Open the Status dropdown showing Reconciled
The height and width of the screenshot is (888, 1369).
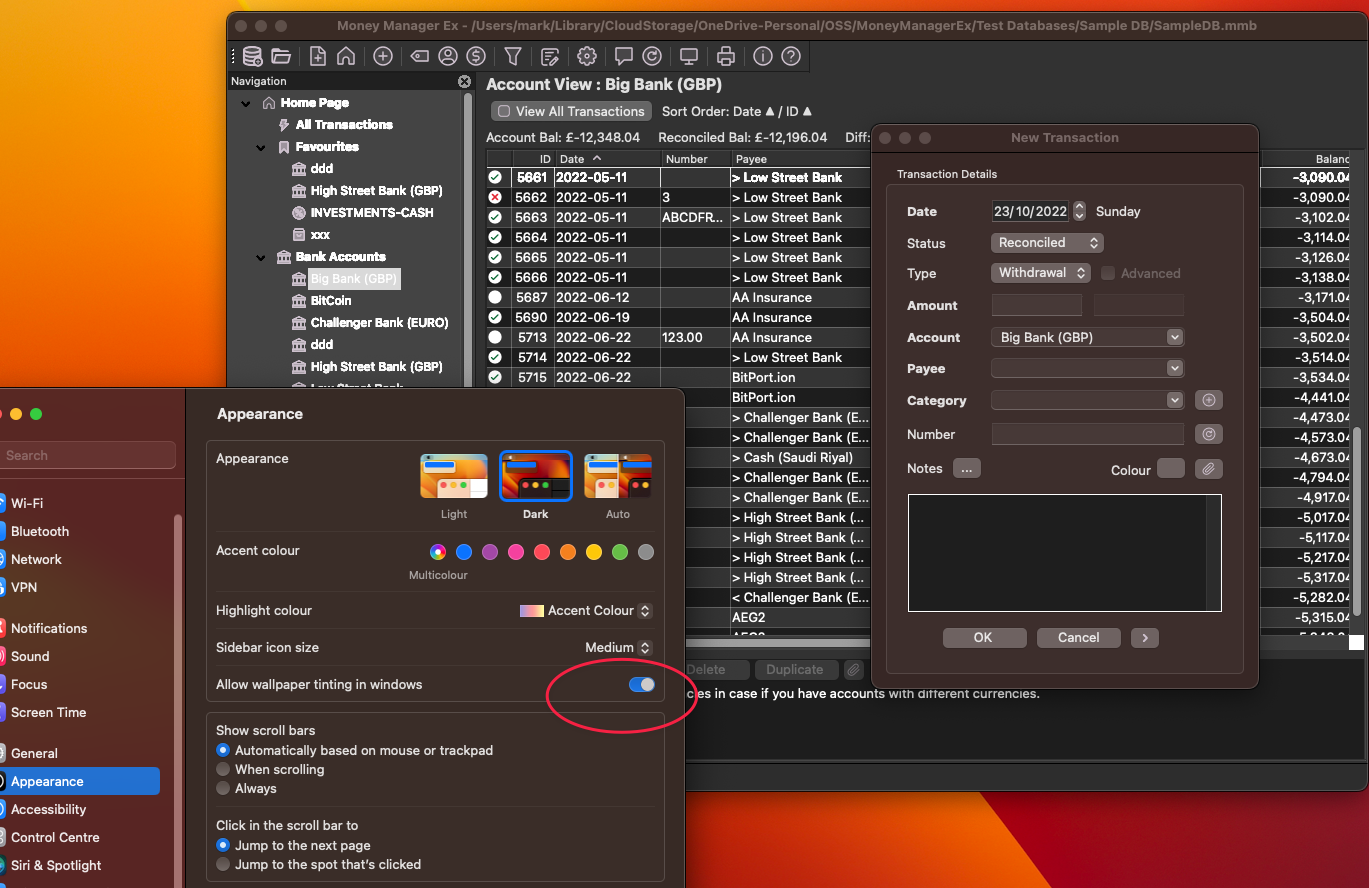[1046, 242]
